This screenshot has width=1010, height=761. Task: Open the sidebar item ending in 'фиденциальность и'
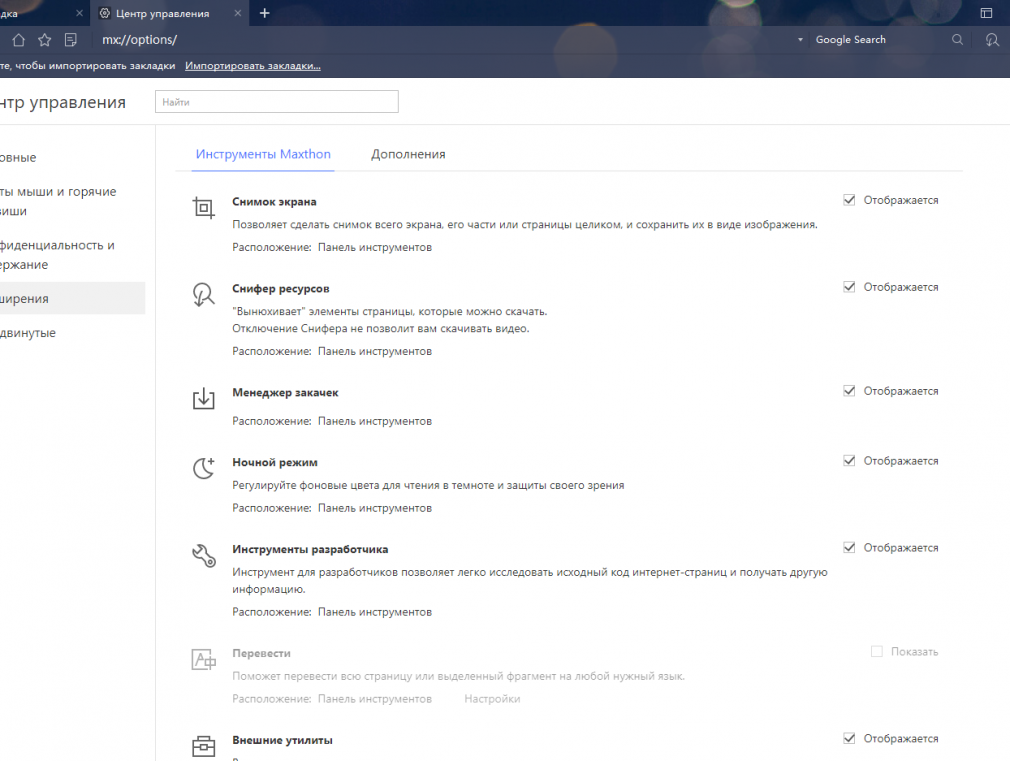pos(57,255)
